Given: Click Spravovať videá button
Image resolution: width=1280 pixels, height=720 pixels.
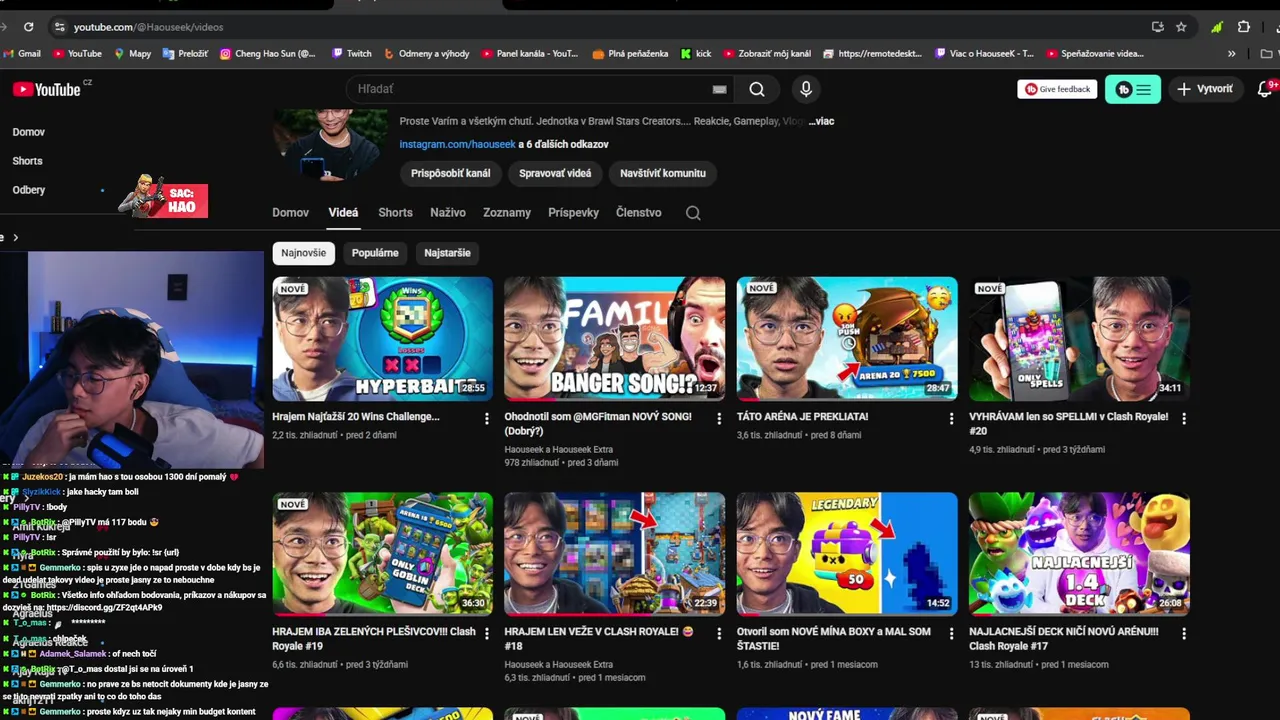Looking at the screenshot, I should click(x=555, y=173).
